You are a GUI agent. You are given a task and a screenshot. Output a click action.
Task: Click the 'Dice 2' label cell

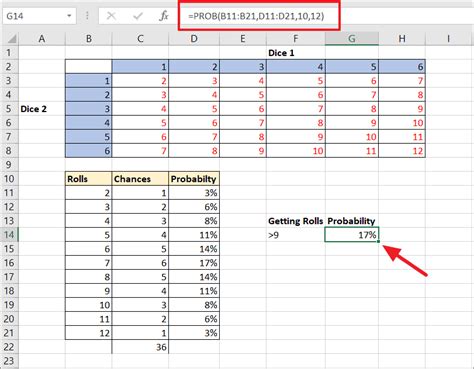42,109
